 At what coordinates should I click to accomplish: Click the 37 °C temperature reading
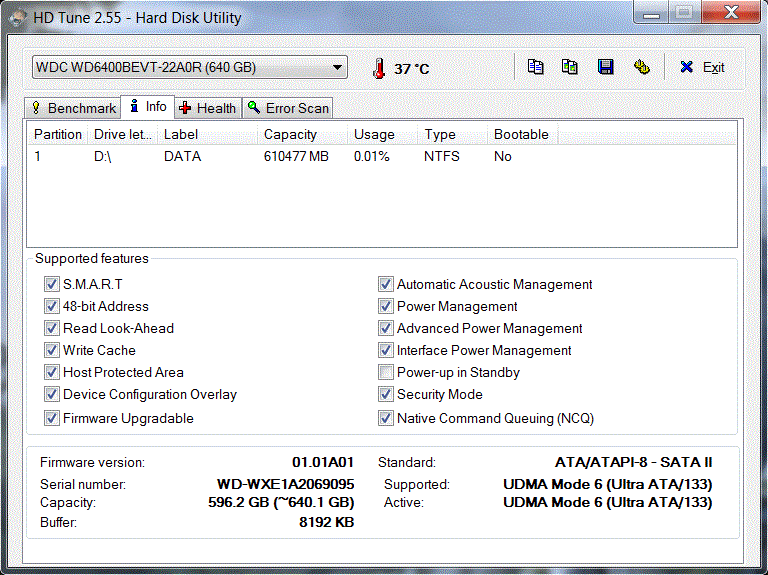click(x=411, y=69)
